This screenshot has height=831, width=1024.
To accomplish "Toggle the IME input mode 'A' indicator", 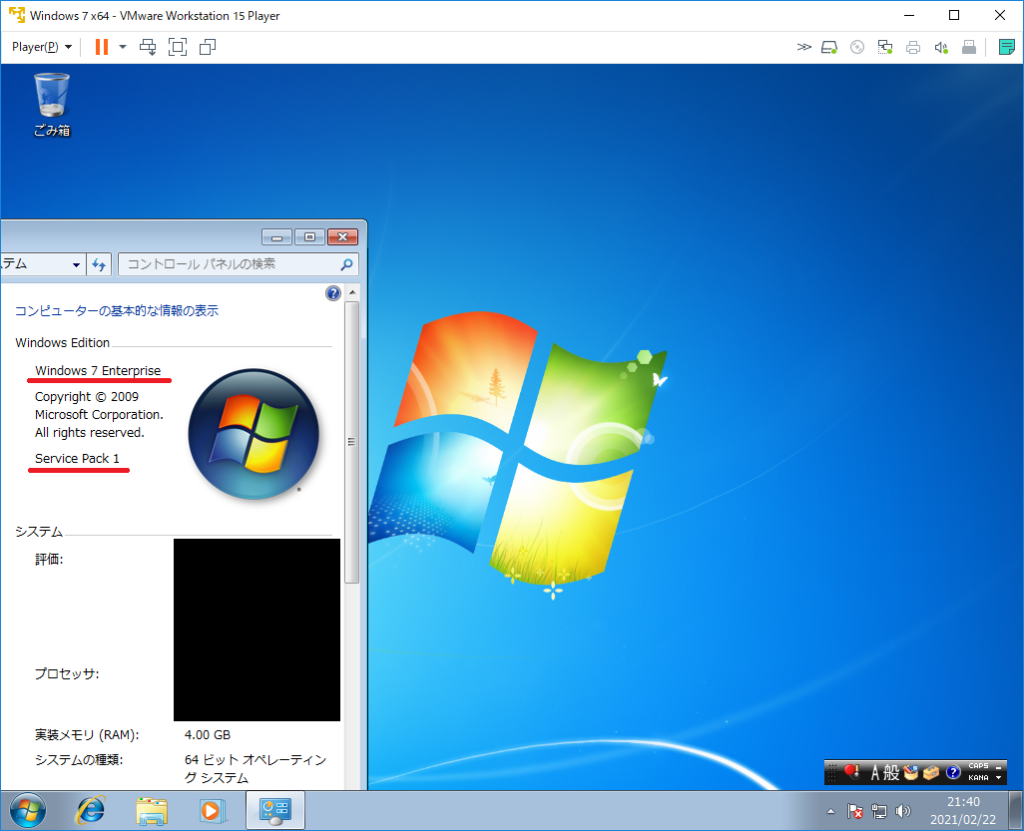I will tap(875, 772).
